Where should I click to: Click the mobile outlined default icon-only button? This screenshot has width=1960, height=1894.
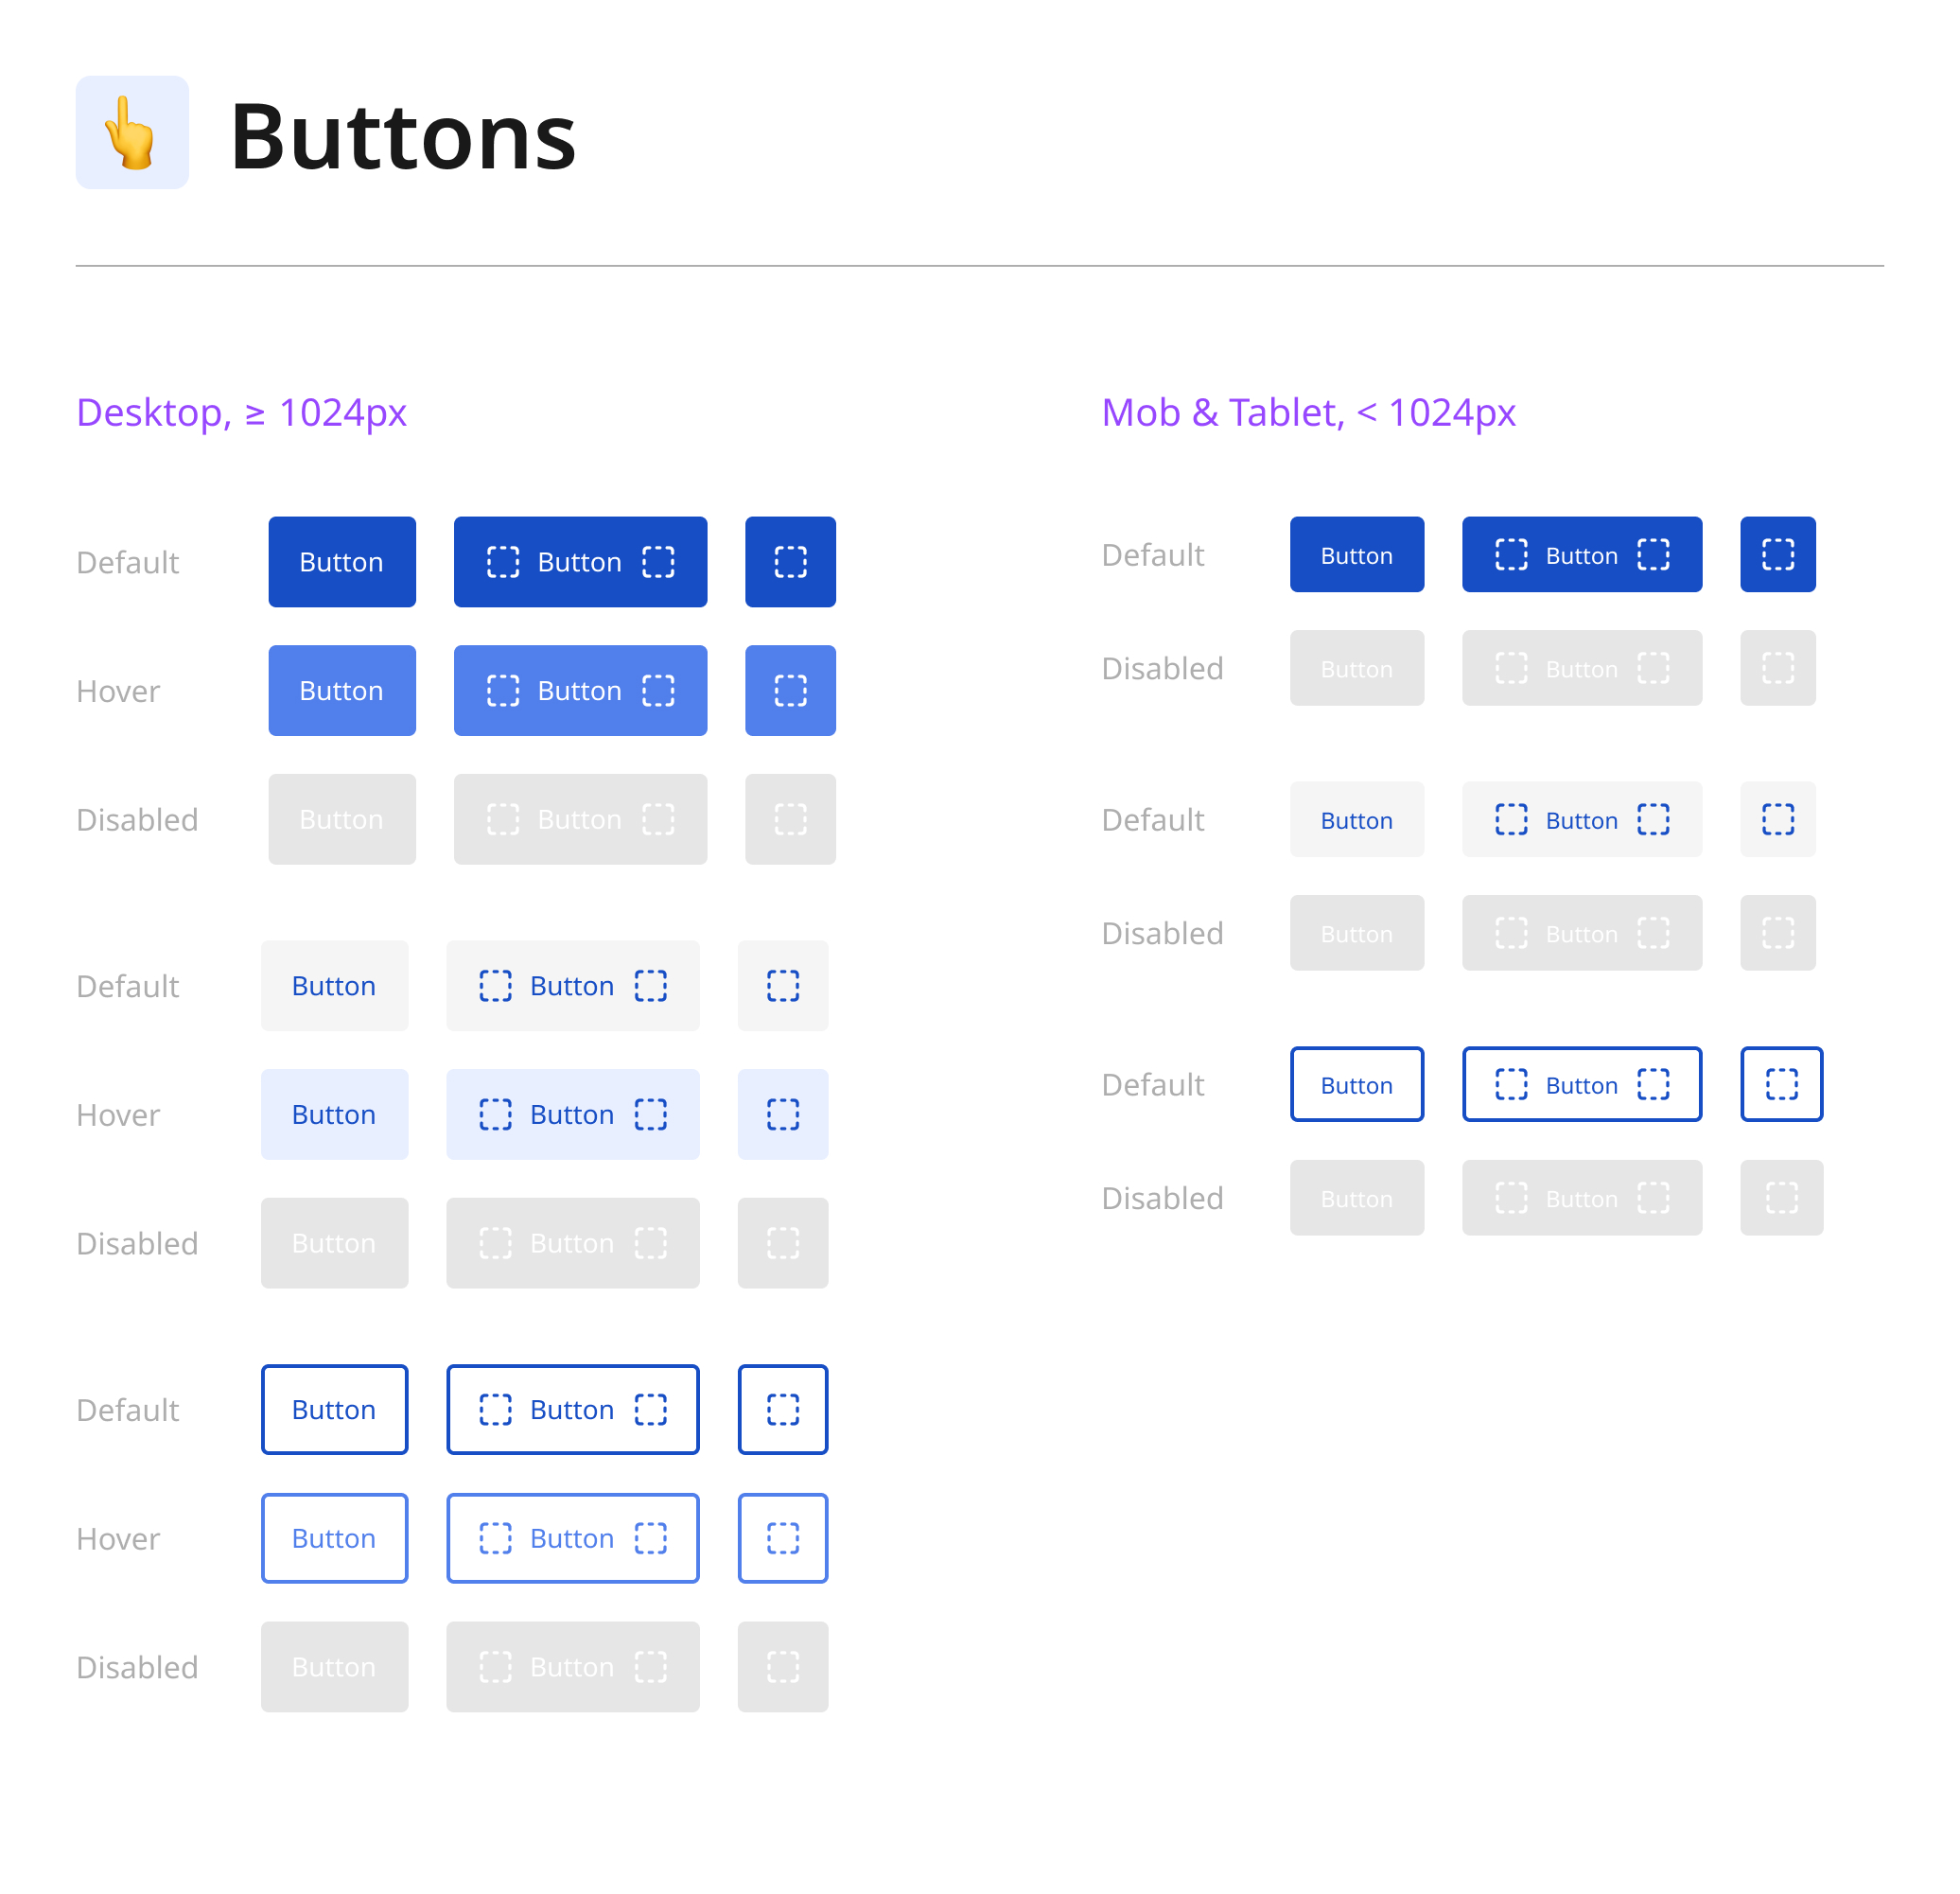pyautogui.click(x=1782, y=1085)
